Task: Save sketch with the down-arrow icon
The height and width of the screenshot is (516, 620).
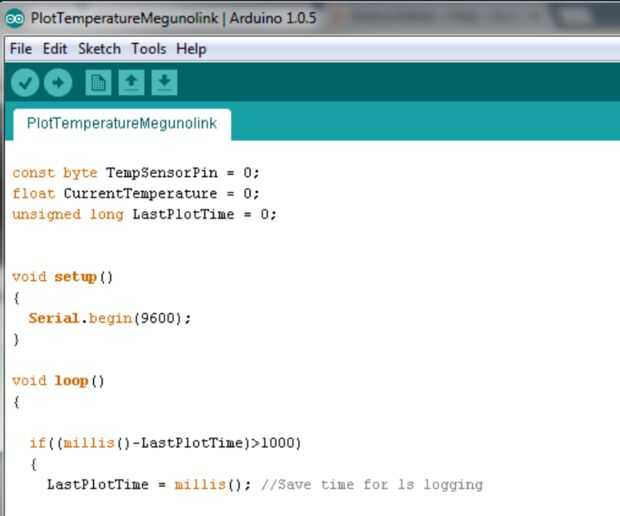Action: click(164, 83)
